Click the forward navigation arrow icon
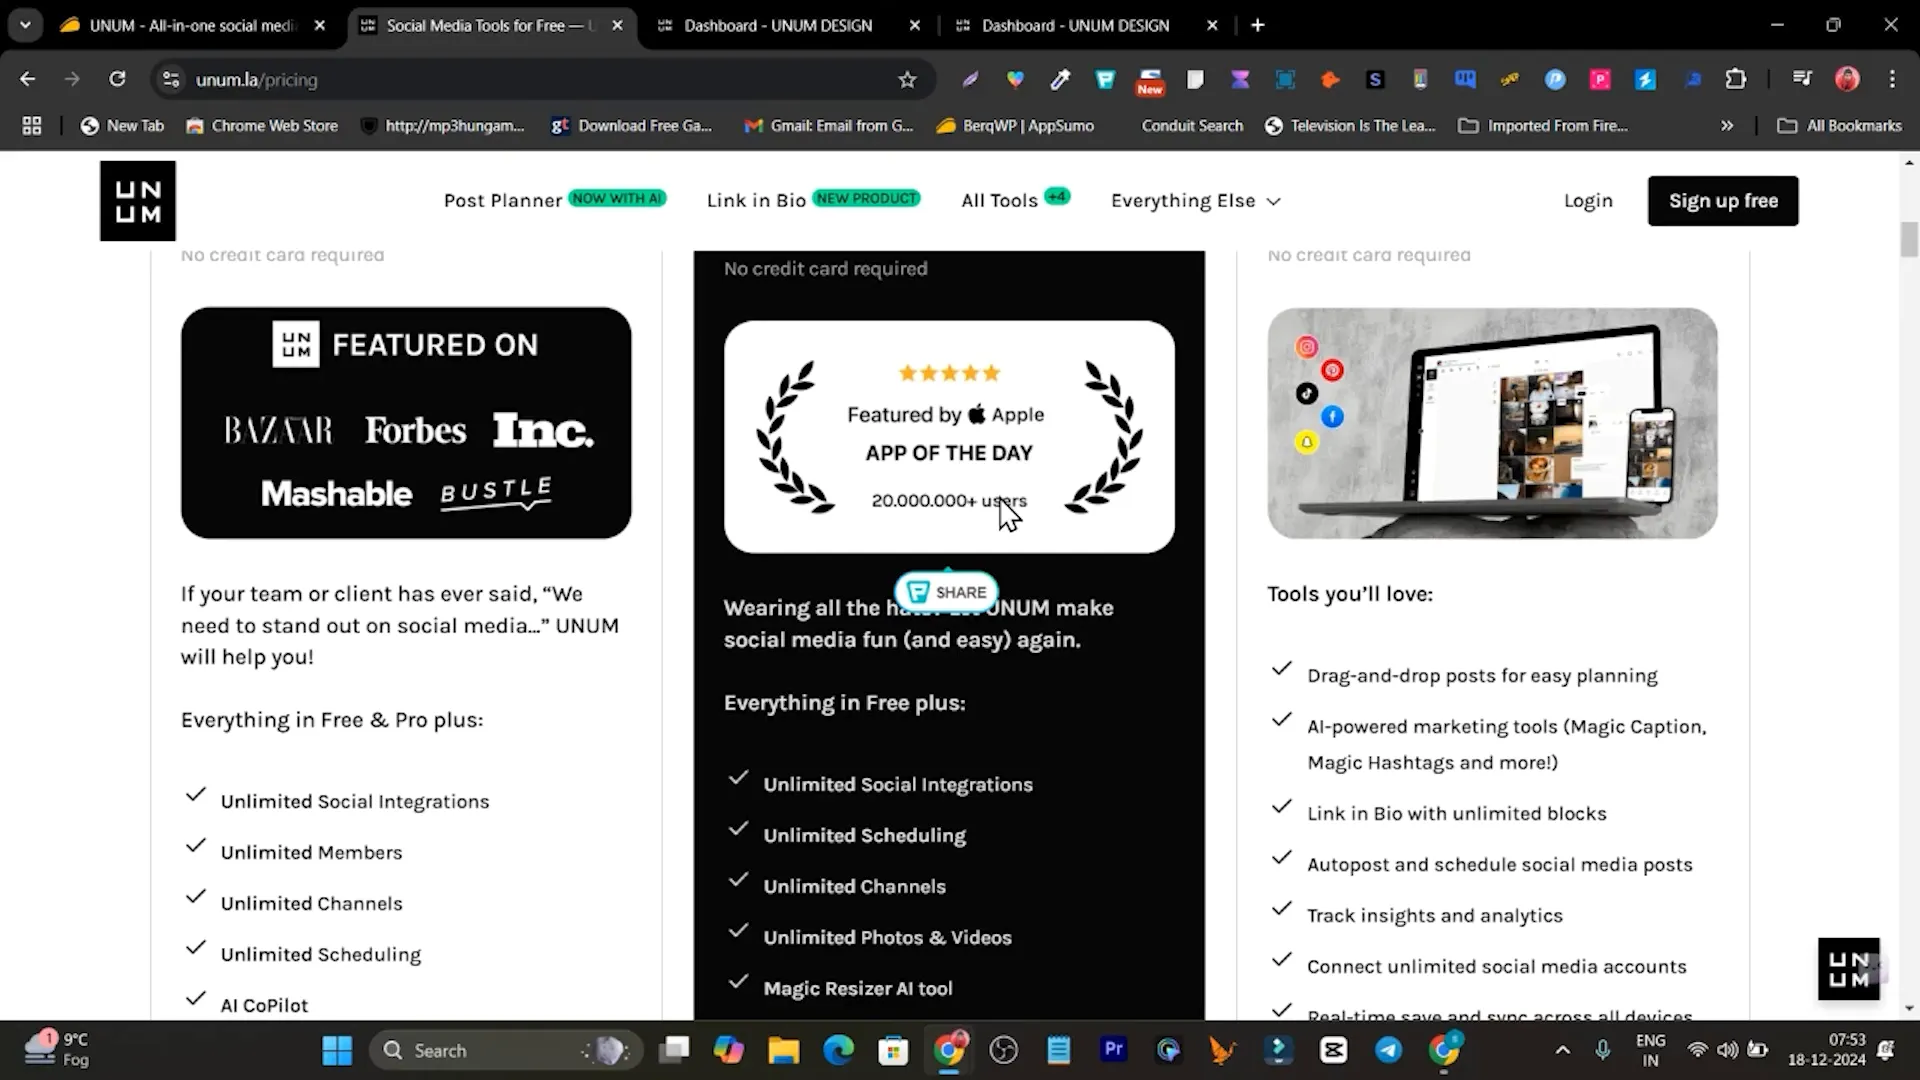Viewport: 1920px width, 1080px height. tap(71, 79)
